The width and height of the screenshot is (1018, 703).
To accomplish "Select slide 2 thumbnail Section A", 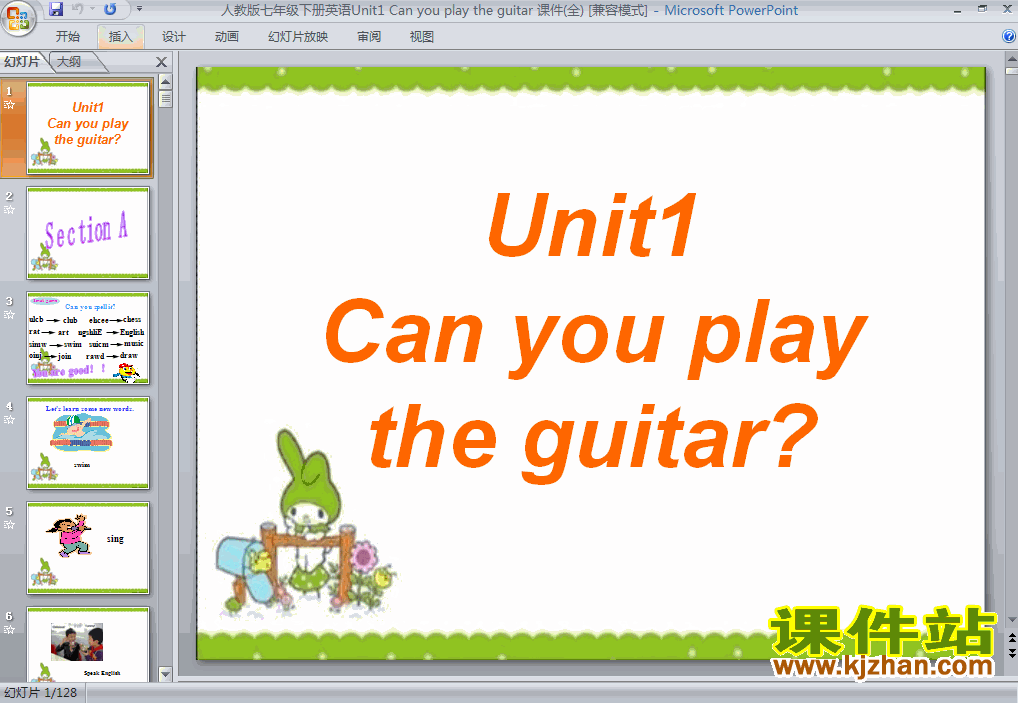I will [88, 233].
